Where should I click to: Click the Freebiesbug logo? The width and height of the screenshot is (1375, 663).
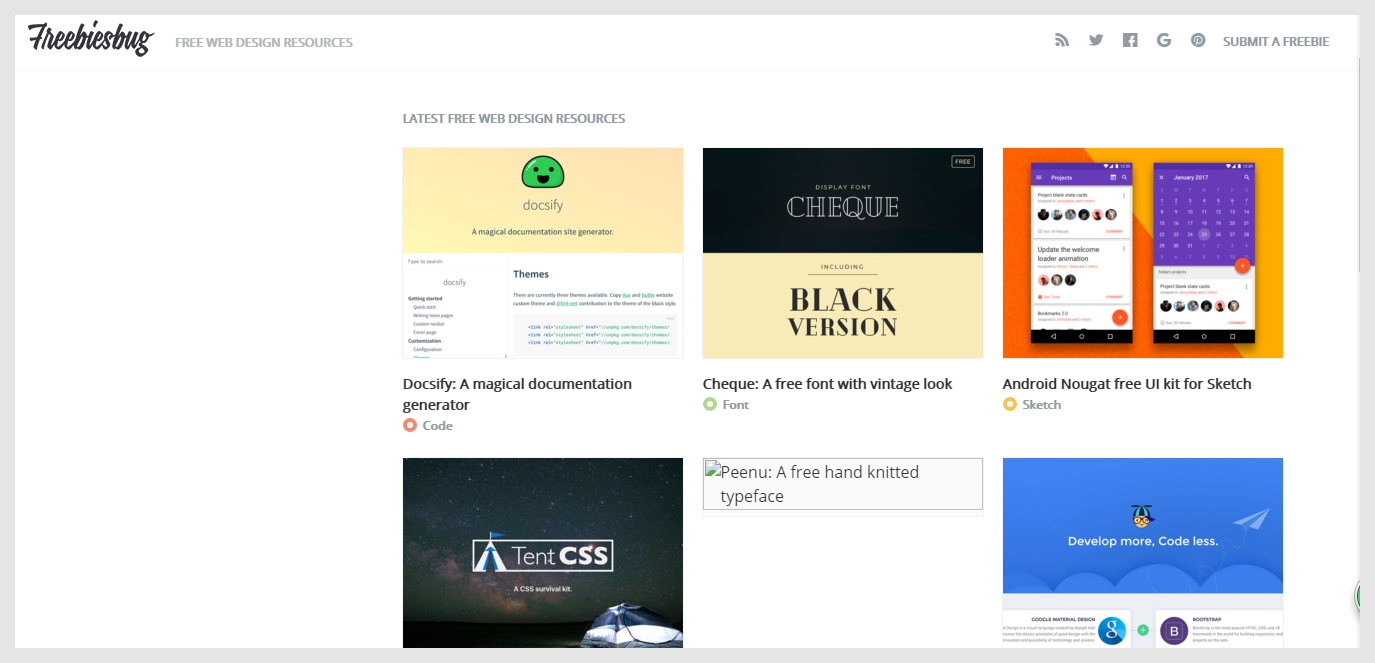tap(91, 38)
